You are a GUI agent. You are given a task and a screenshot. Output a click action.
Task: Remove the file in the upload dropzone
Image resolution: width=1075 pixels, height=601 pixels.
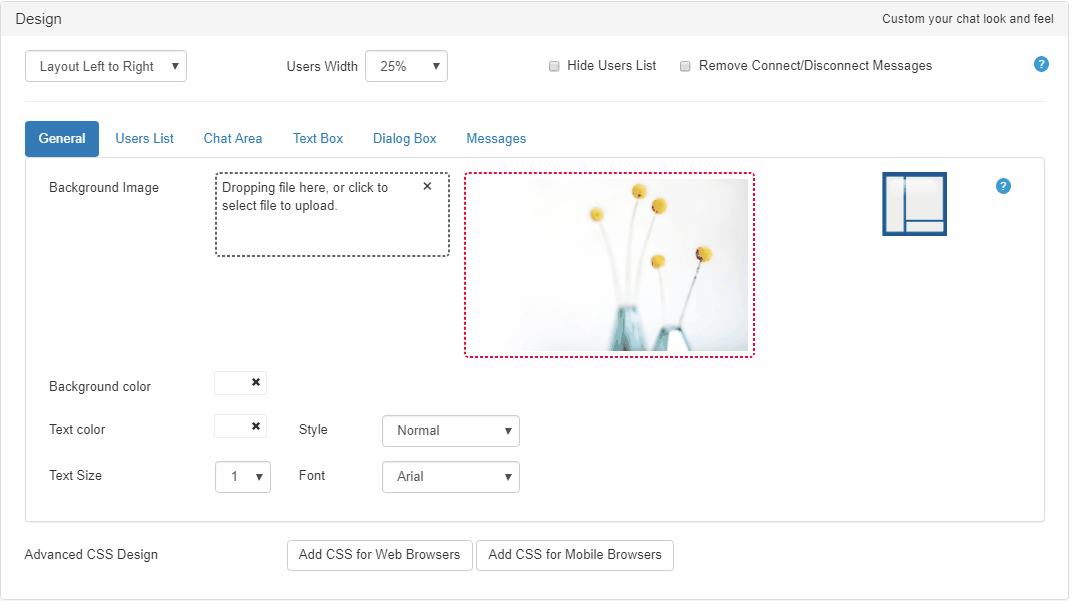427,186
